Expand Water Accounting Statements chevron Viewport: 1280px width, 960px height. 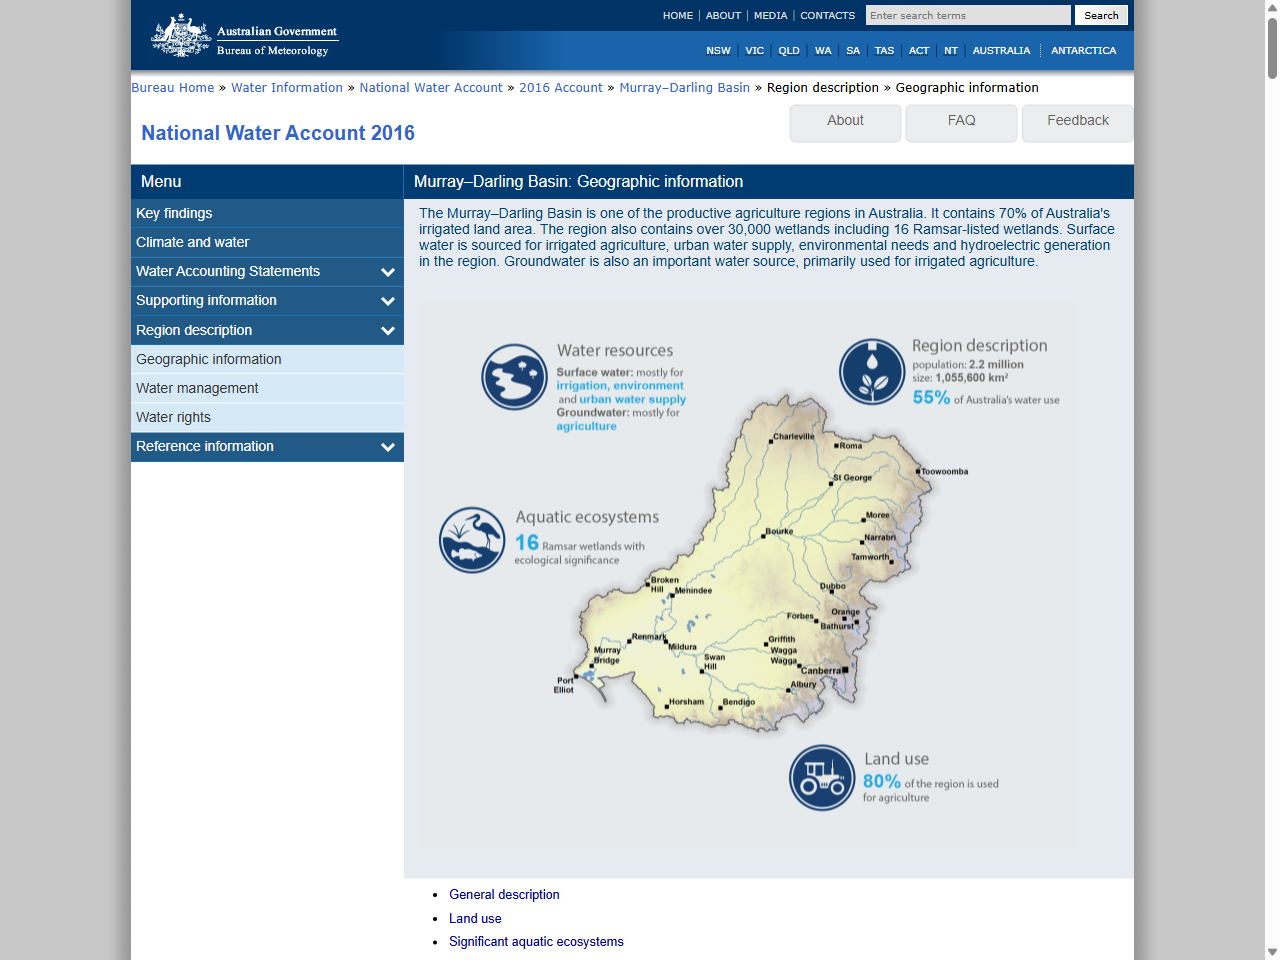pos(388,272)
